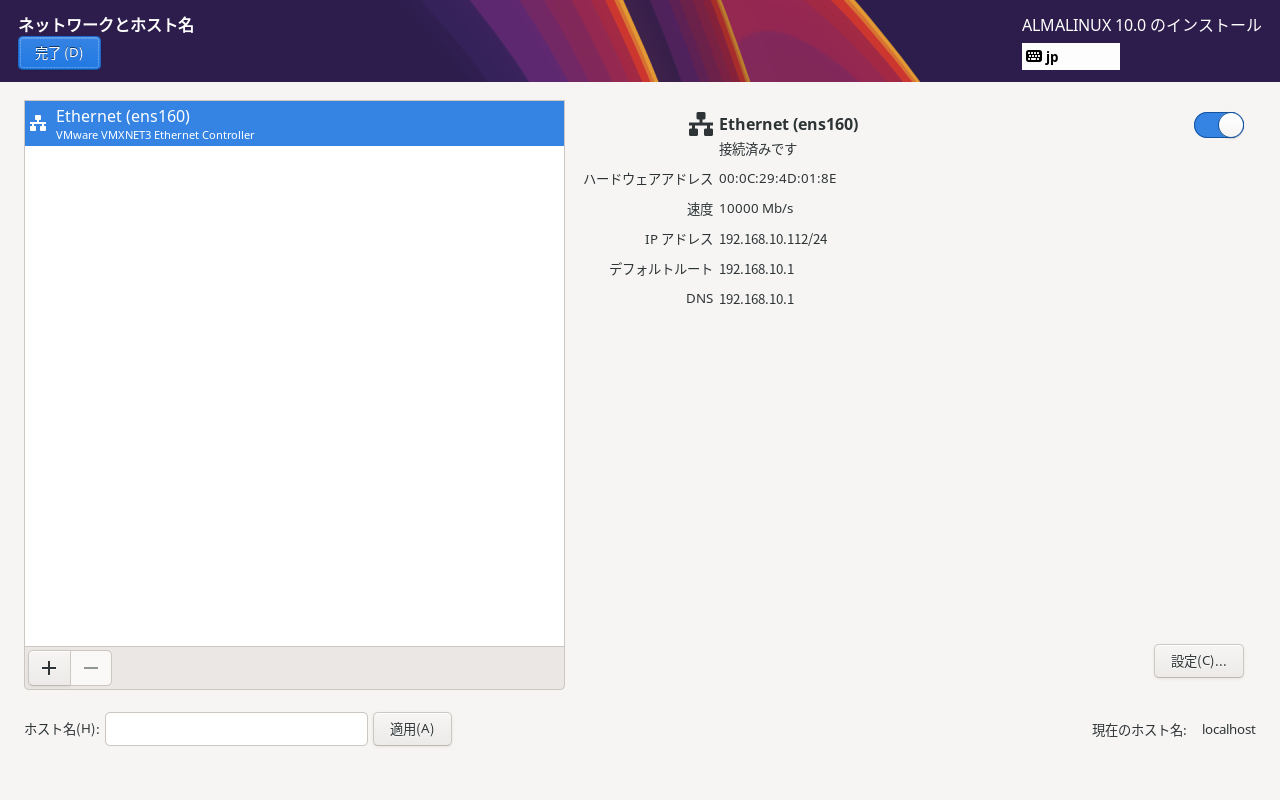
Task: Click the DNS label in details
Action: [699, 299]
